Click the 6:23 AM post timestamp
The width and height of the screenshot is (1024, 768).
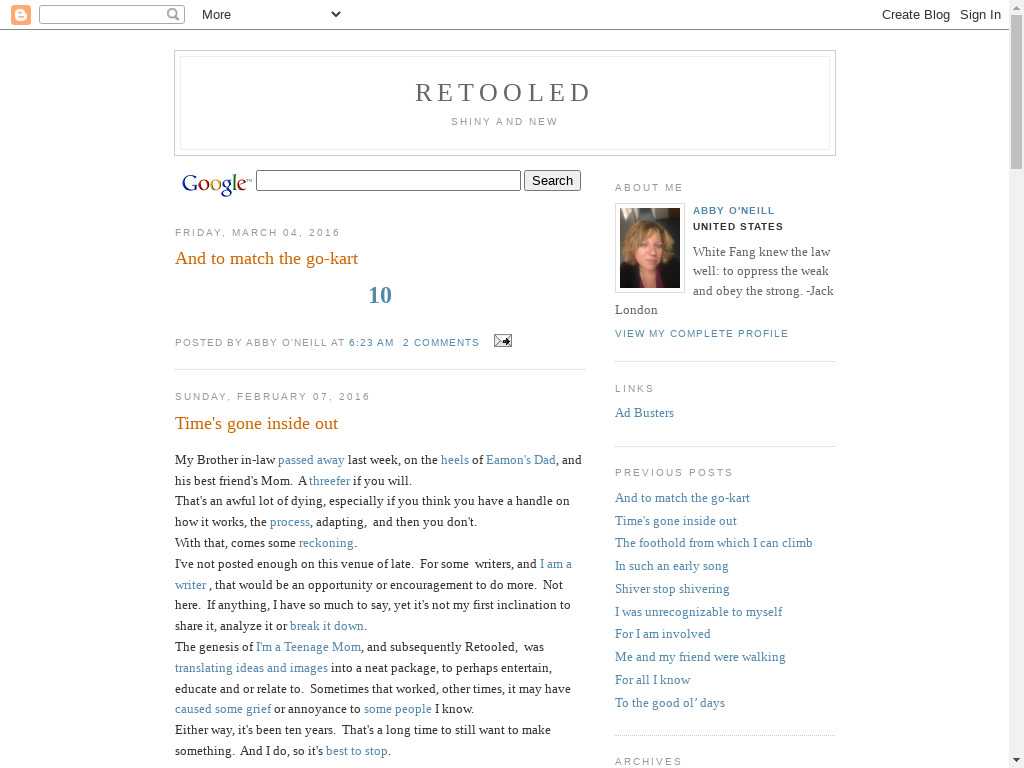click(x=371, y=342)
